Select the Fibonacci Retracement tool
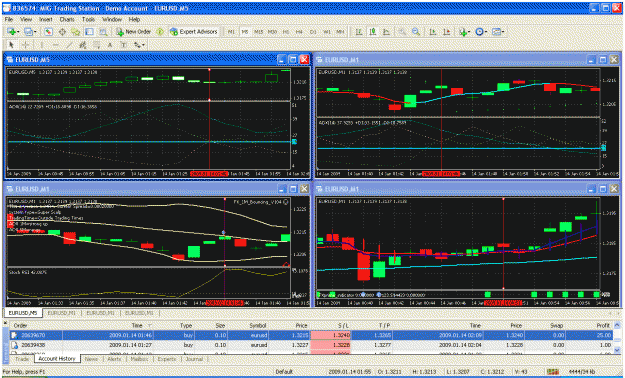This screenshot has width=625, height=378. tap(96, 45)
